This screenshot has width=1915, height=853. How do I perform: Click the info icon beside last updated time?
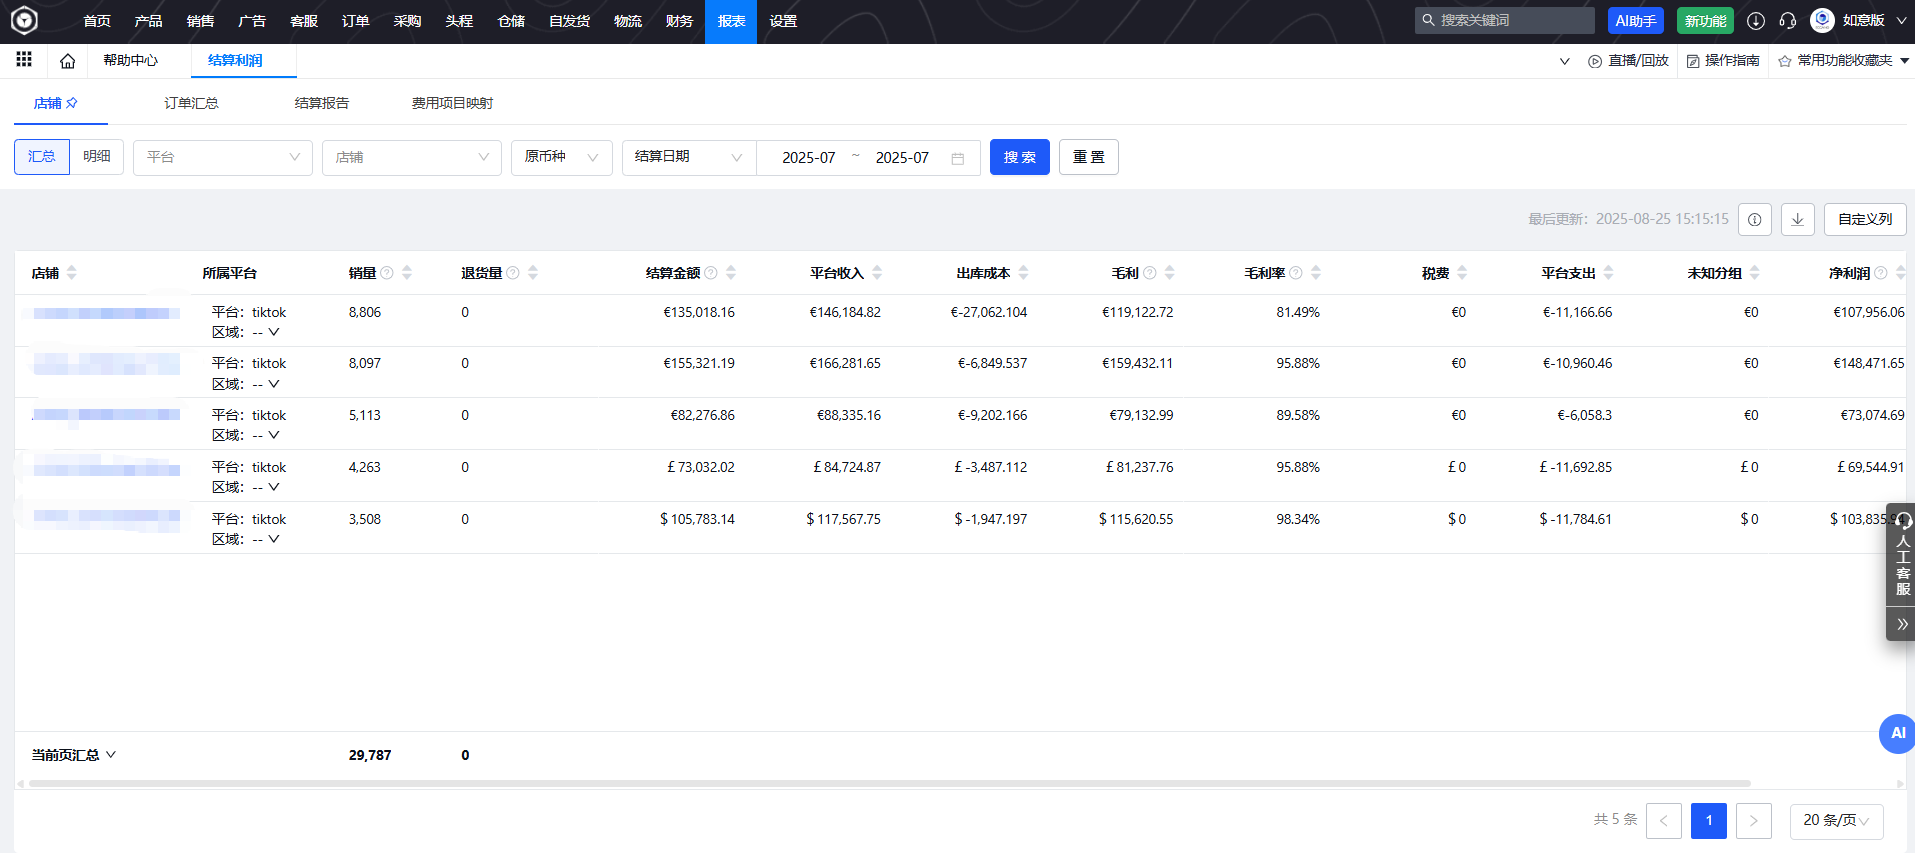click(1754, 219)
